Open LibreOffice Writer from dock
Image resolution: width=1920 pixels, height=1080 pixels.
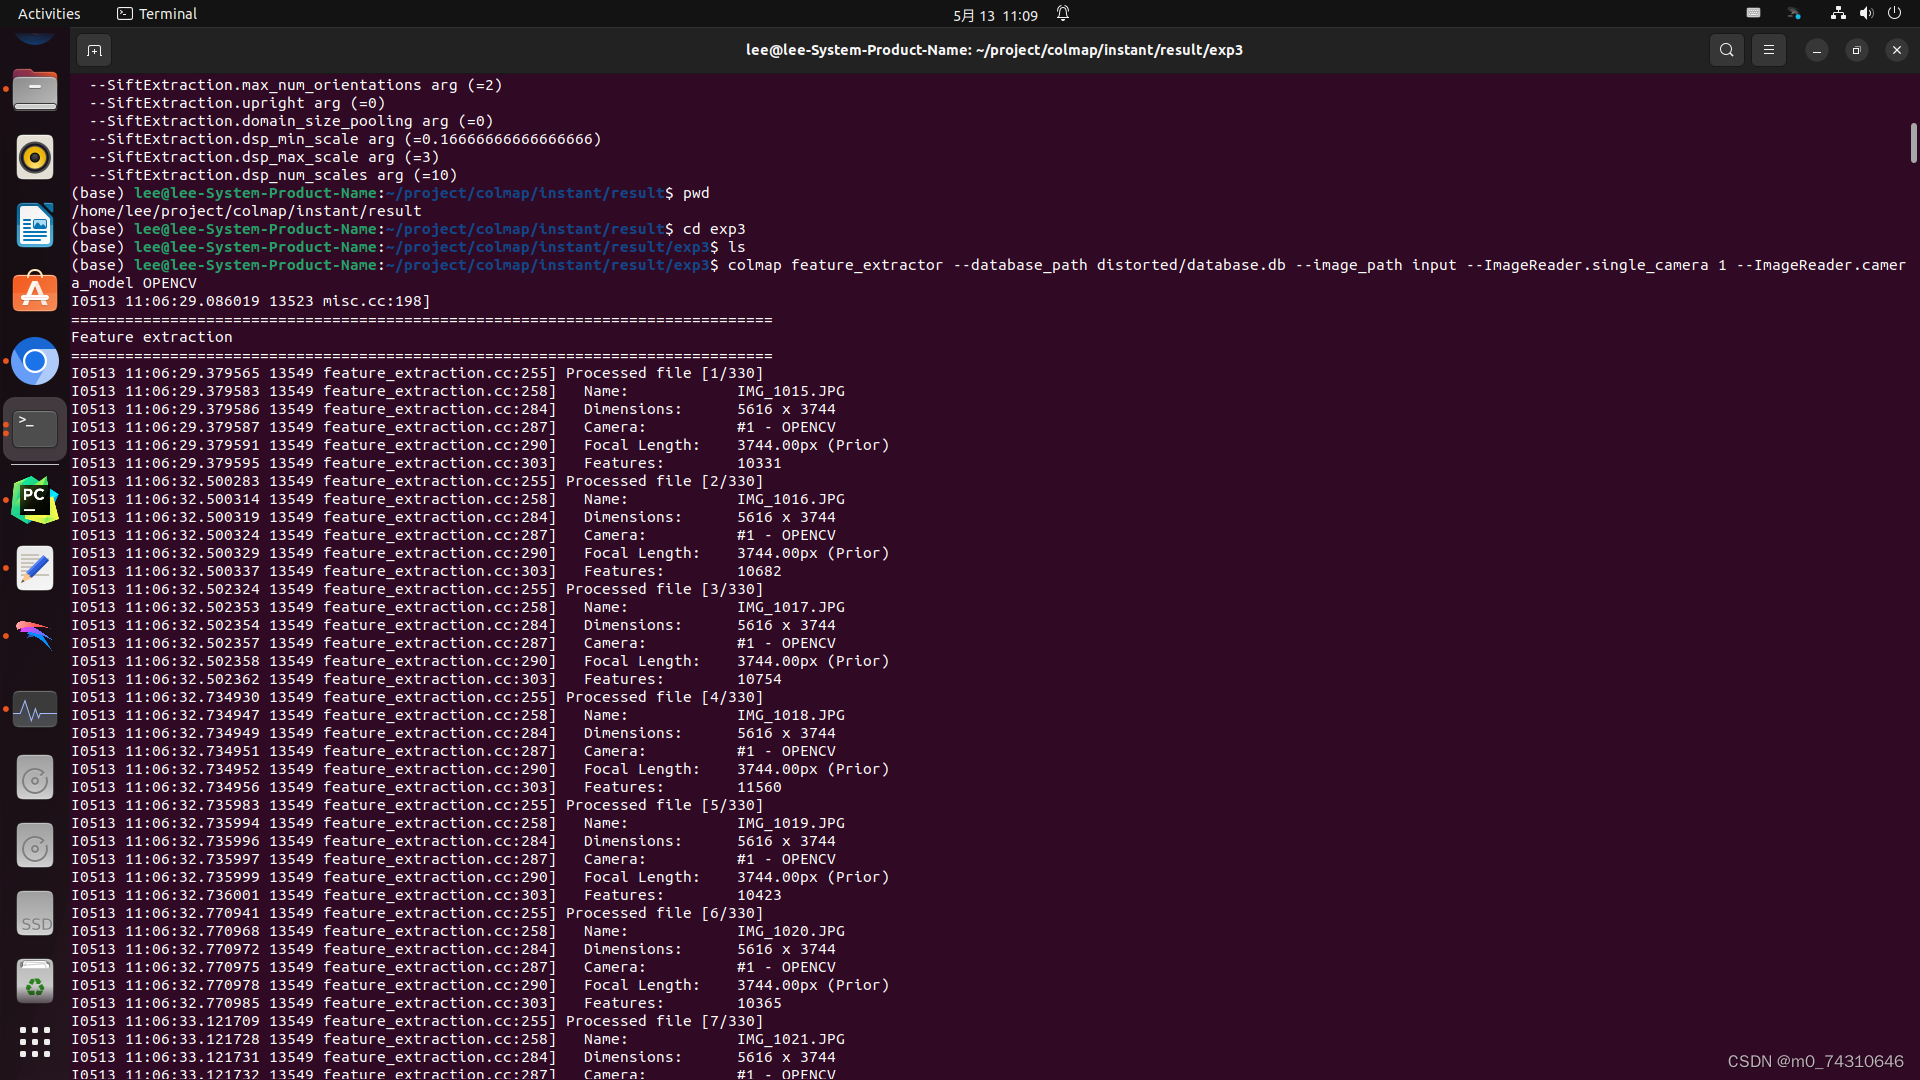click(x=35, y=225)
